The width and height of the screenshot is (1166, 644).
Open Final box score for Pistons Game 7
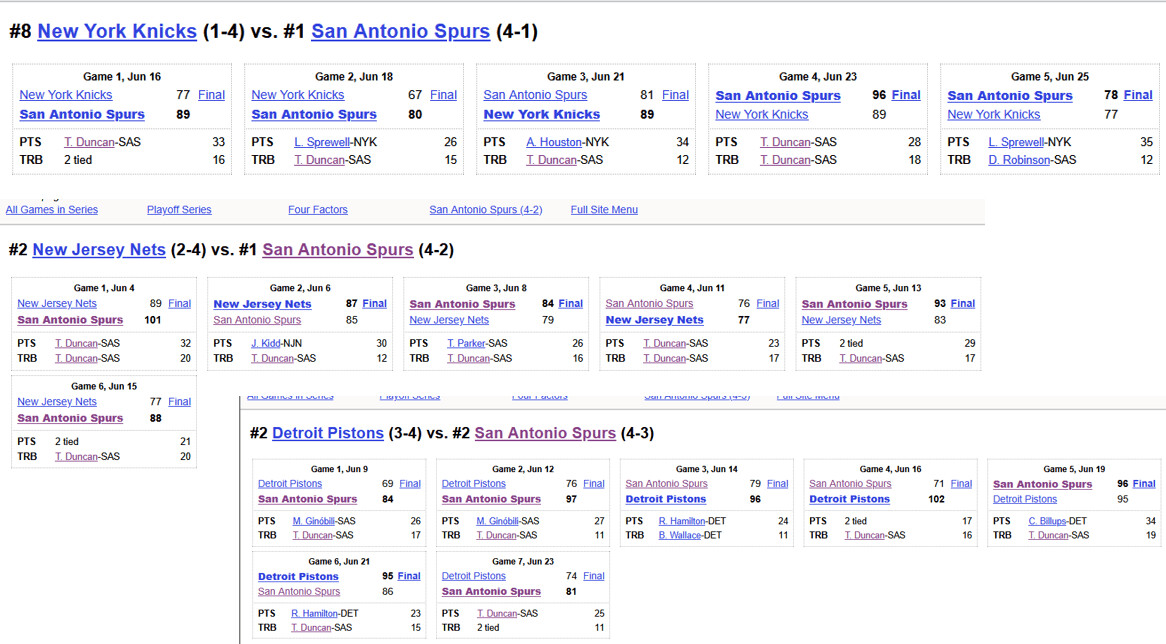(594, 576)
